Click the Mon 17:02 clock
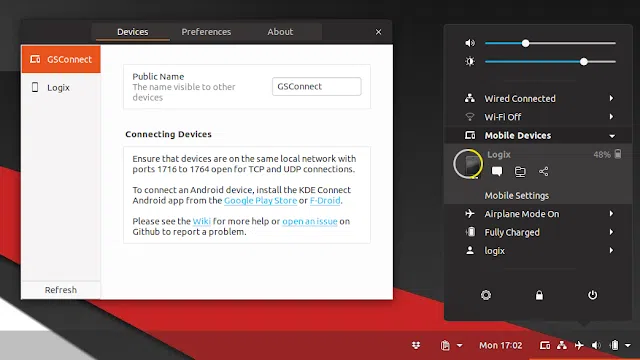Viewport: 640px width, 360px height. 500,345
